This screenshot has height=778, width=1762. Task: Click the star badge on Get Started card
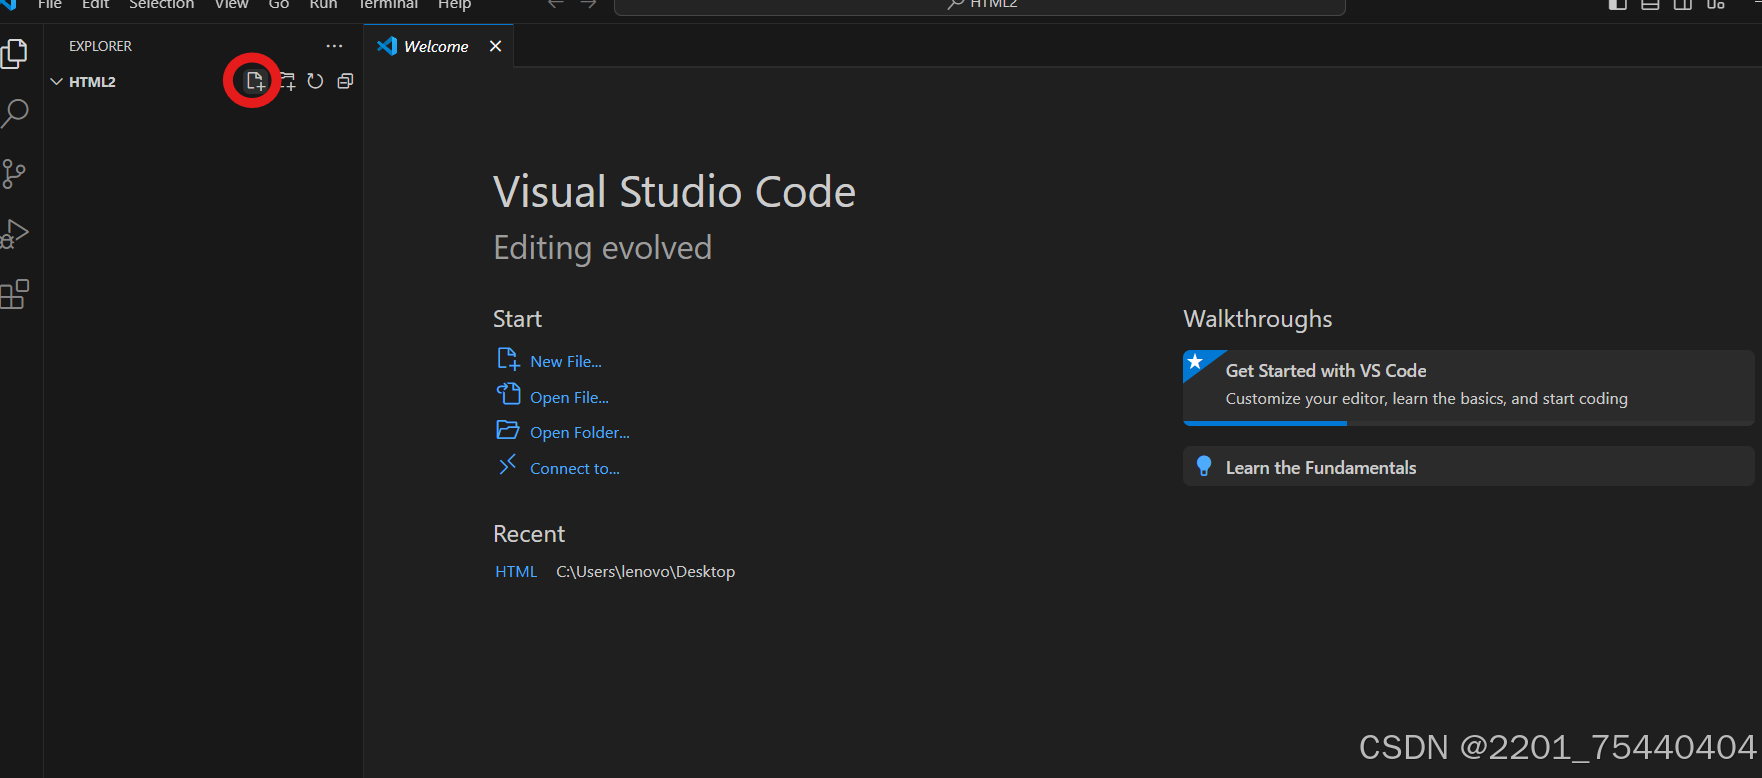1197,362
